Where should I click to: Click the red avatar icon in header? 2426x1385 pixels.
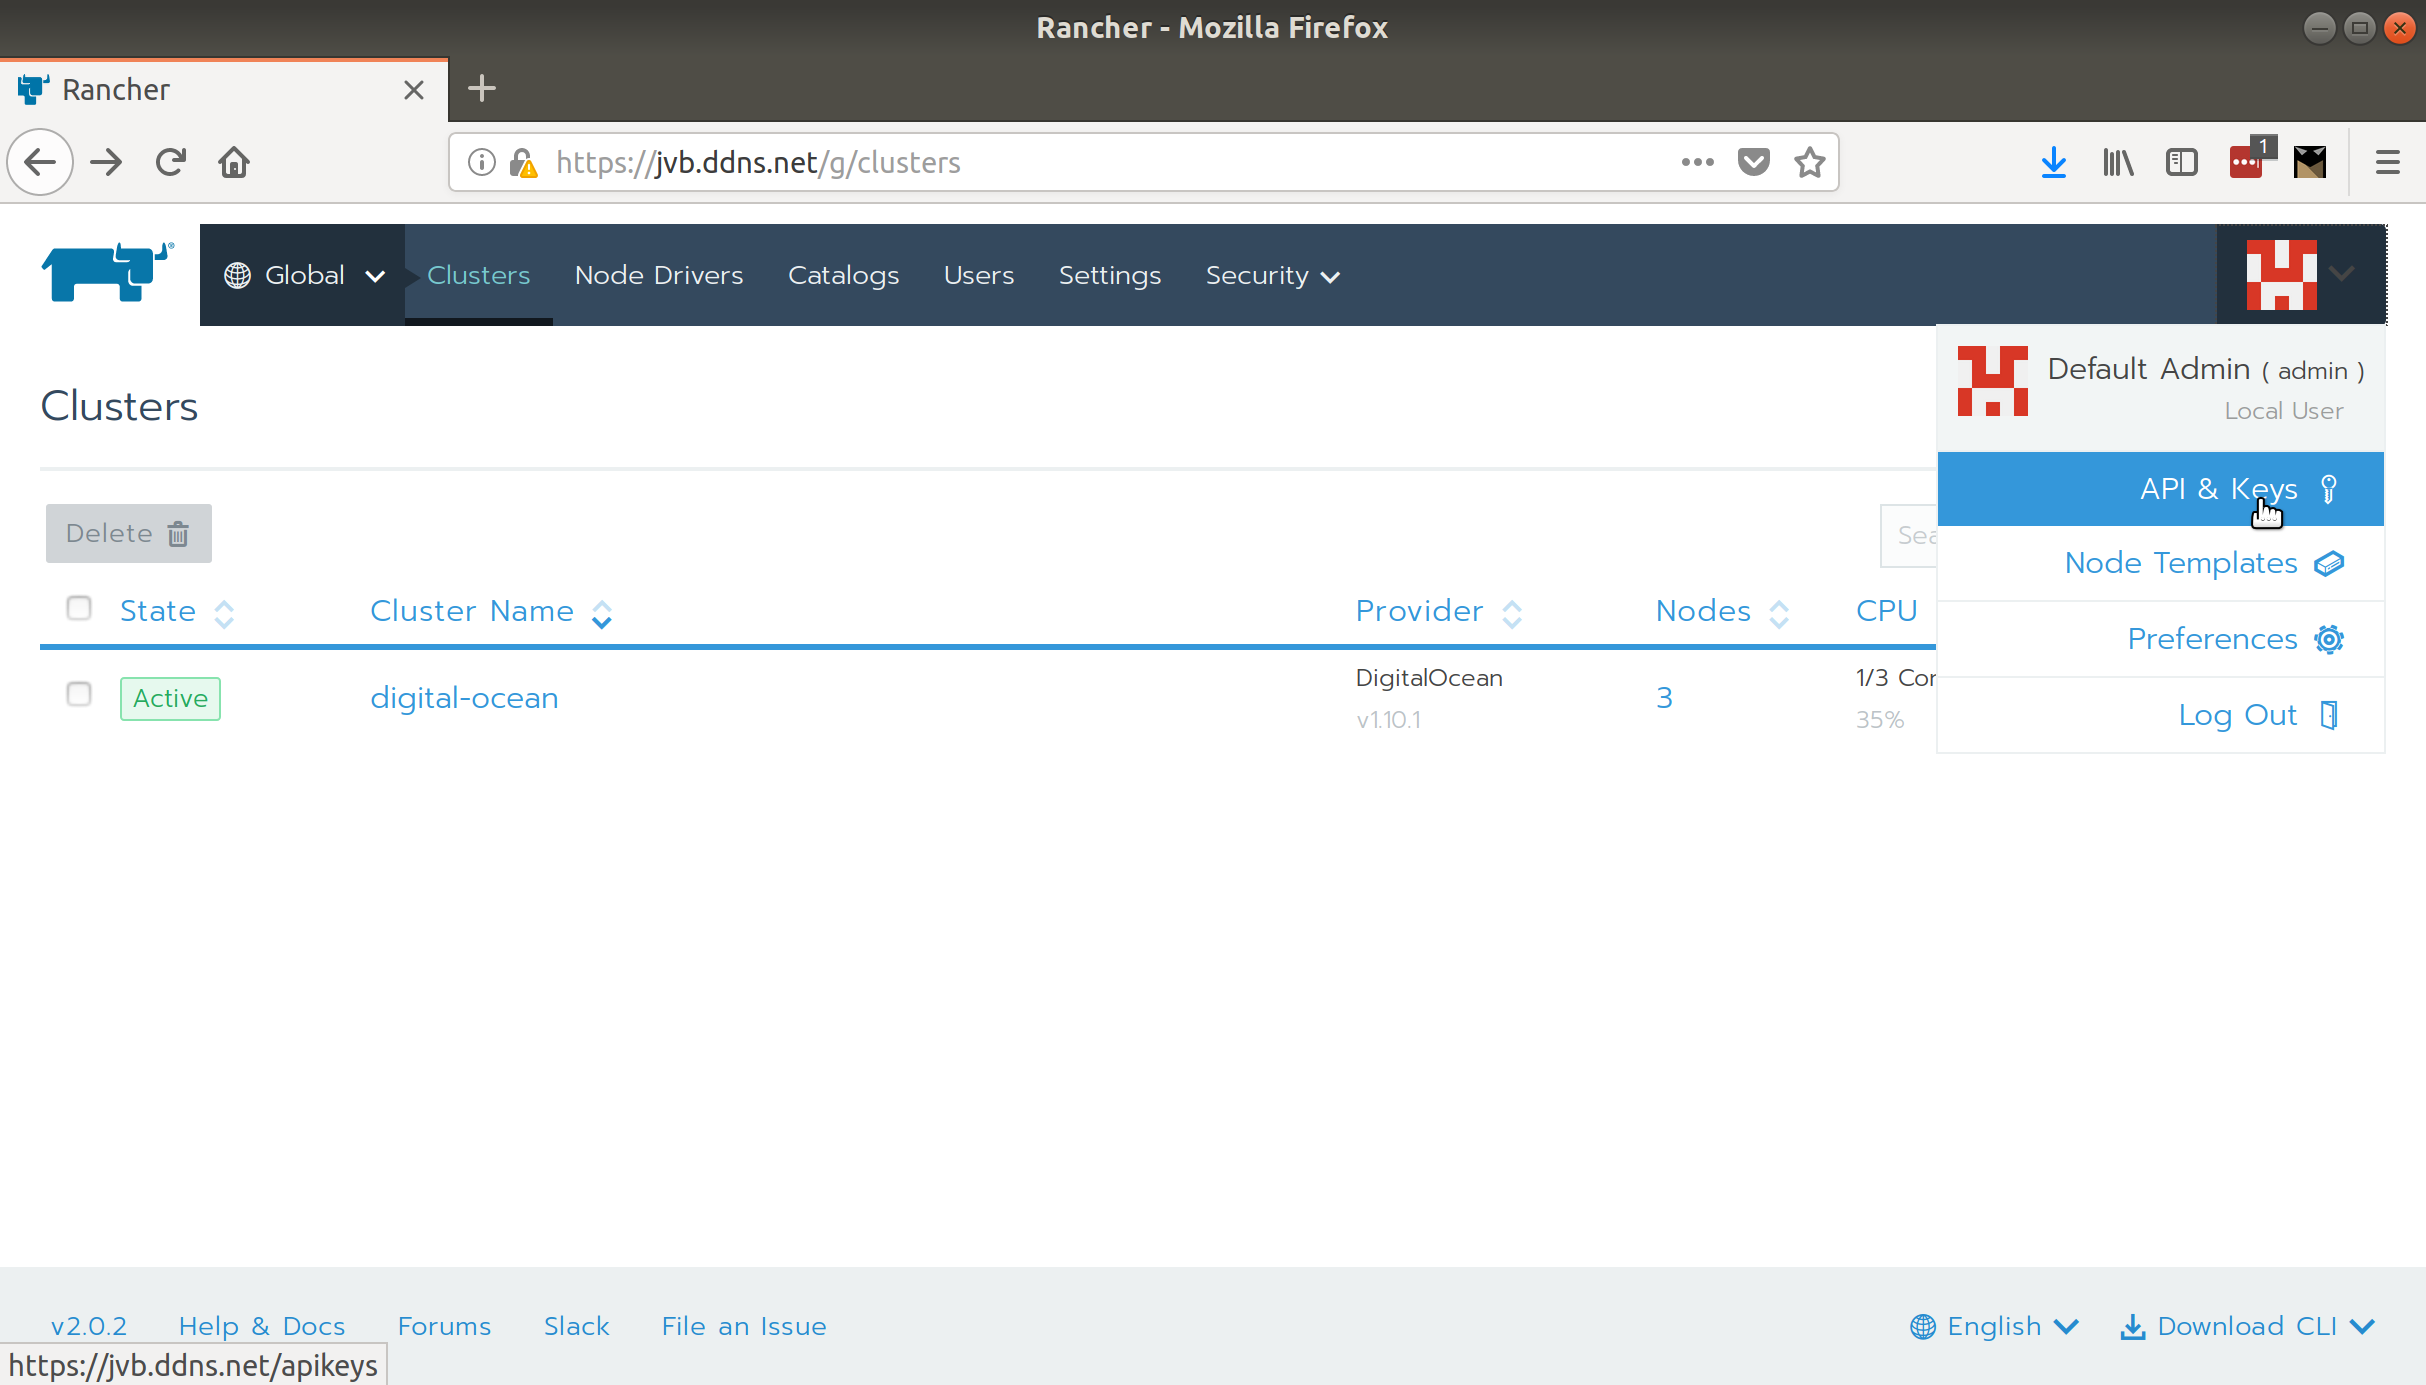2281,274
